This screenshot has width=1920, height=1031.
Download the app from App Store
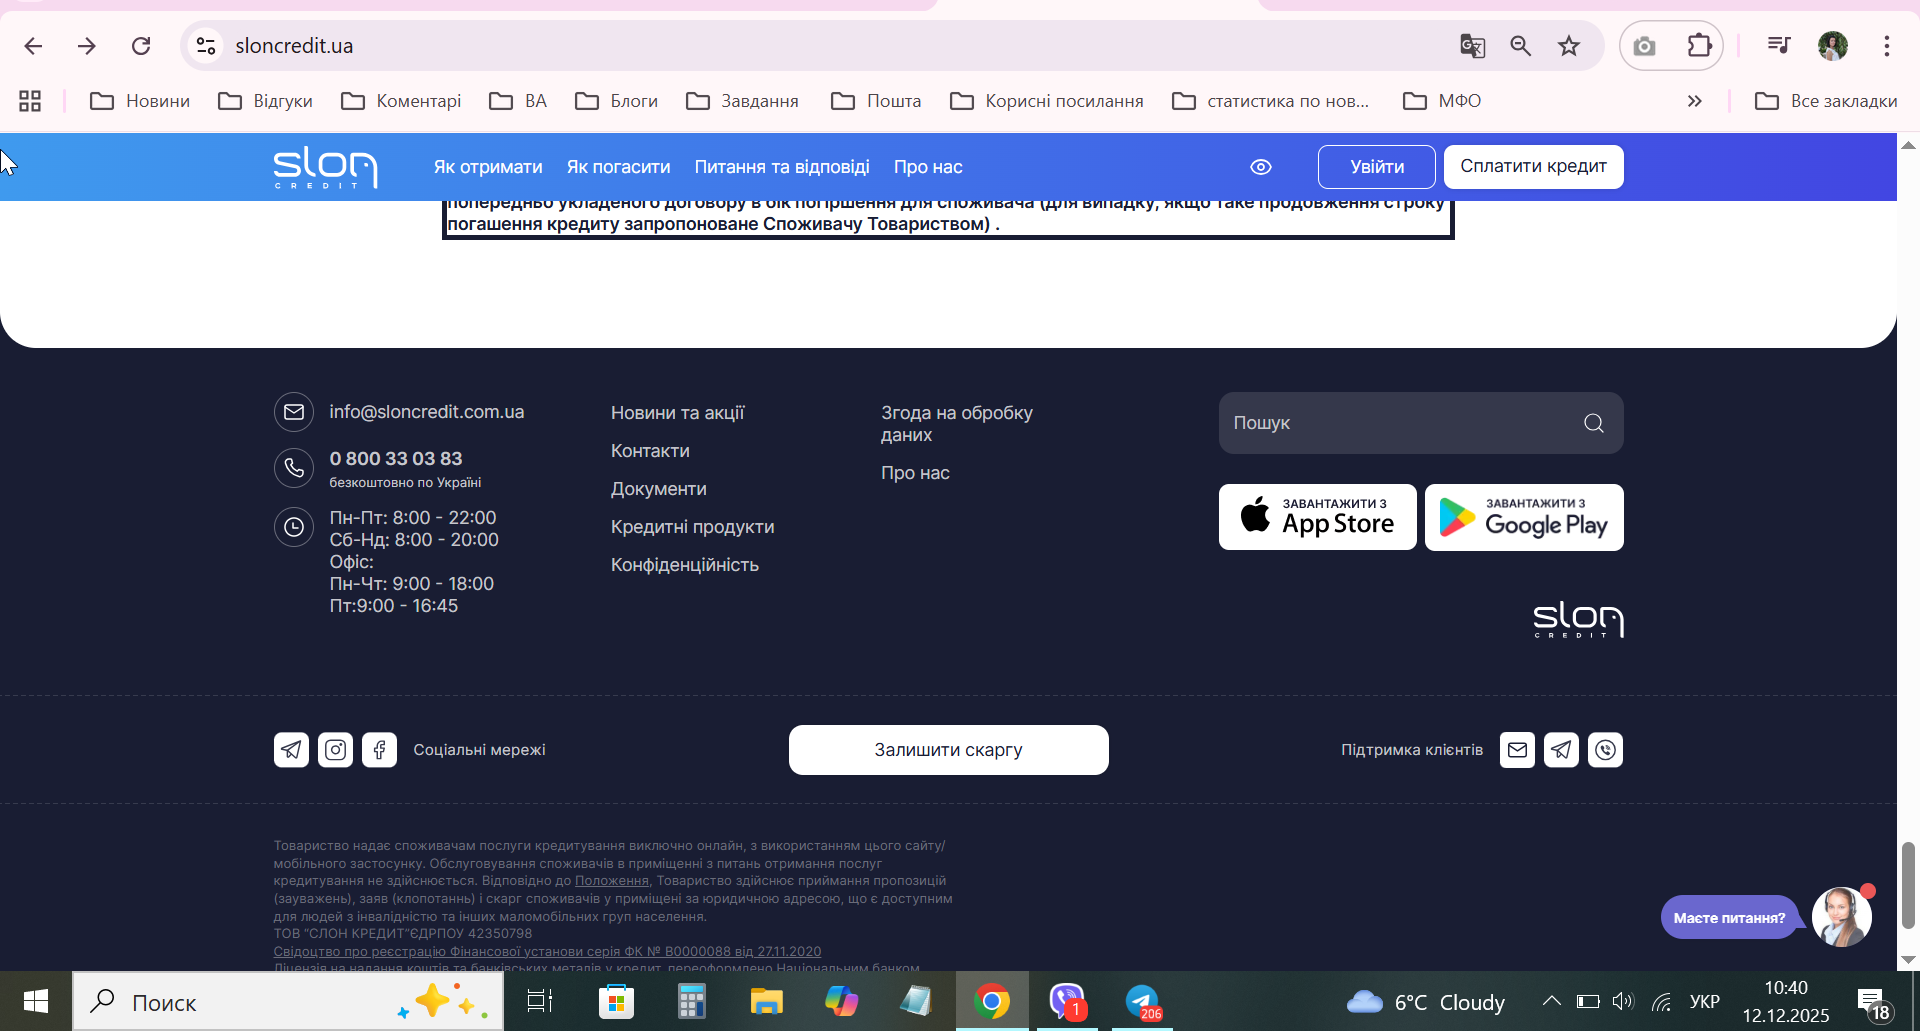tap(1318, 517)
